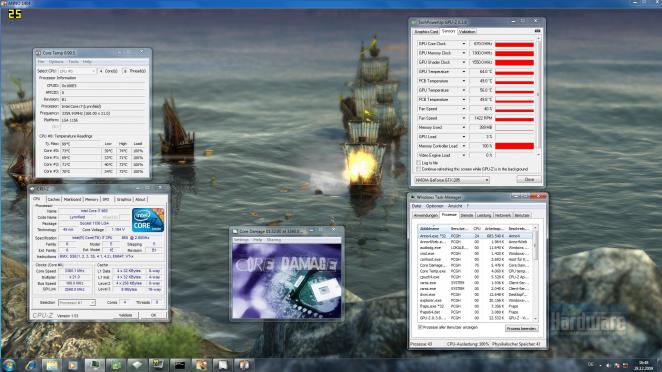
Task: Switch to Dienste tab in Task Manager
Action: point(467,215)
